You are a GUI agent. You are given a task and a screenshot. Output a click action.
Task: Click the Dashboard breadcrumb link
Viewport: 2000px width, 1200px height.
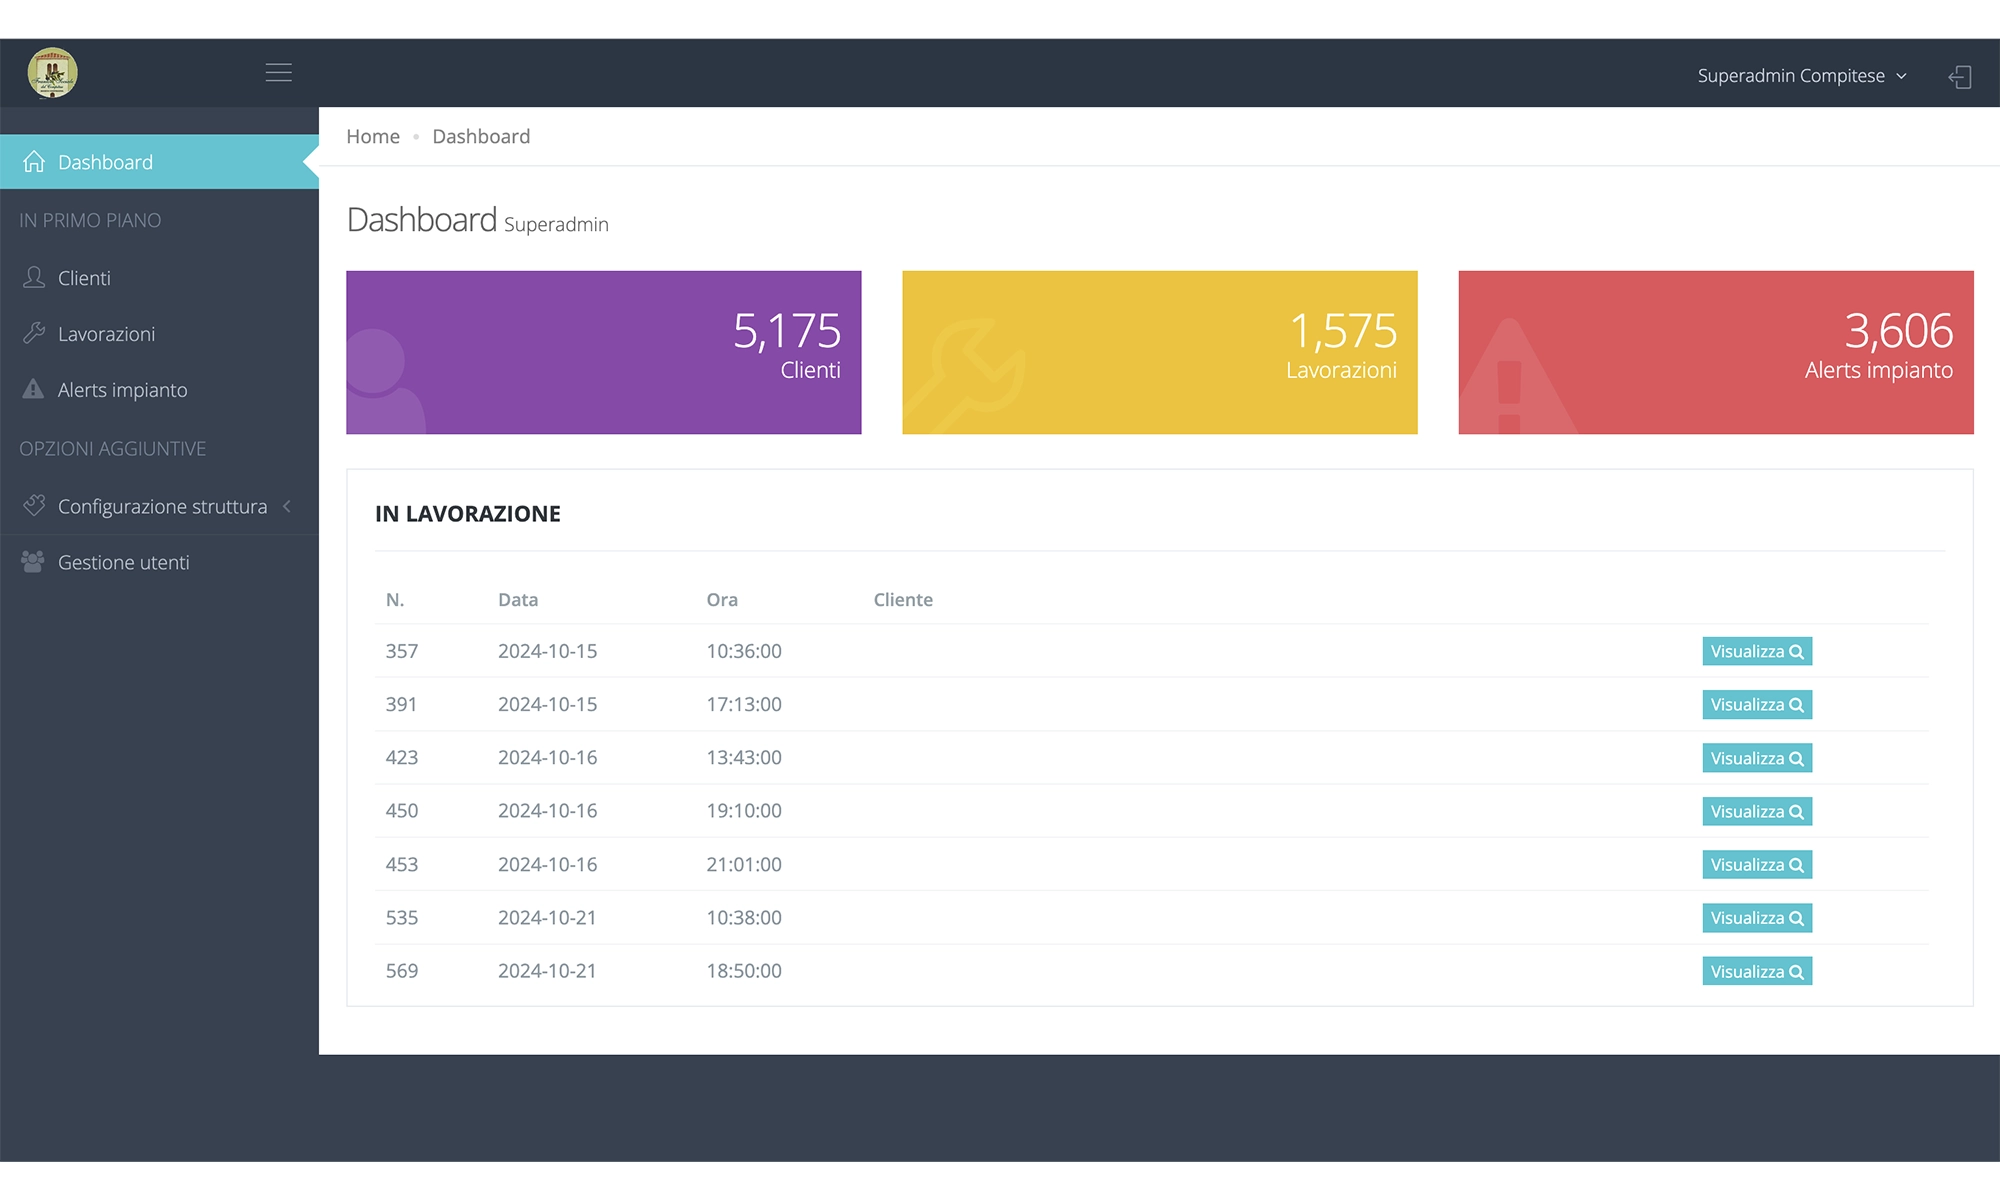click(481, 136)
